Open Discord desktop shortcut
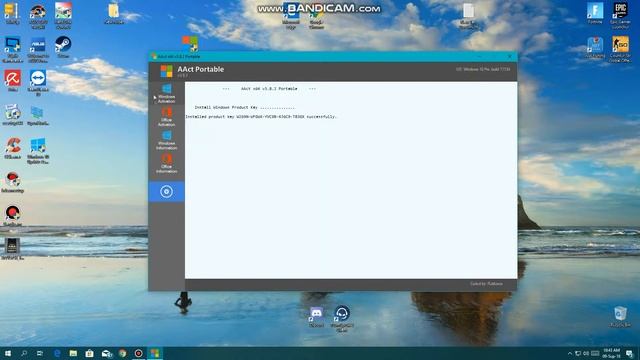 pos(316,317)
